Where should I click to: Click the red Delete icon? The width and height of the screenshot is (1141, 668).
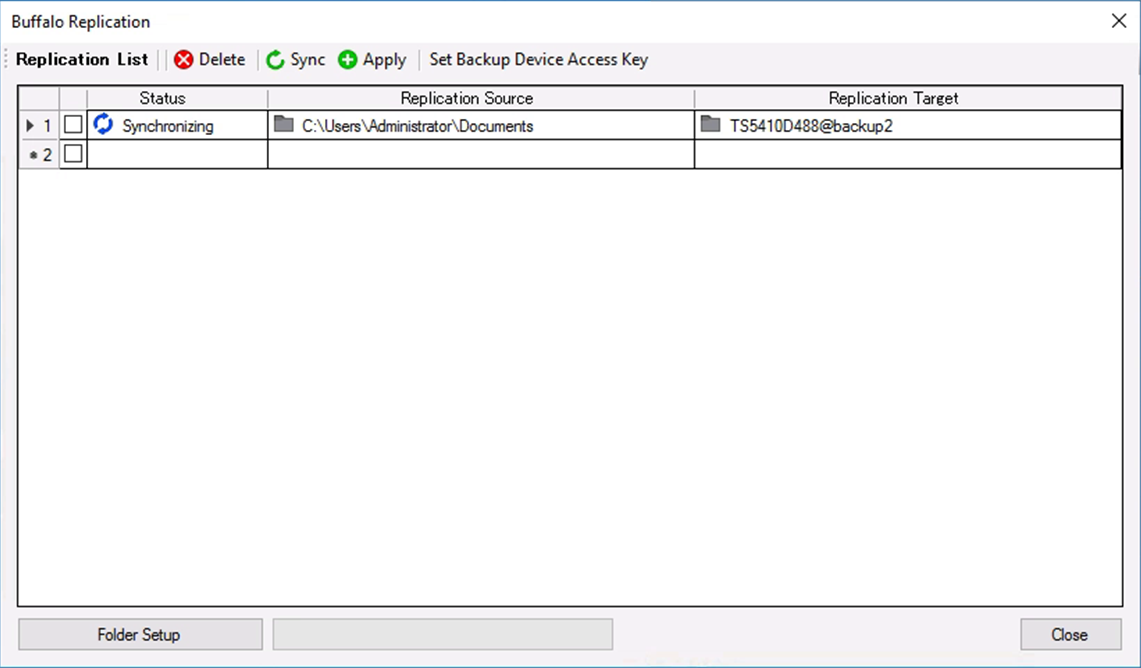tap(184, 60)
